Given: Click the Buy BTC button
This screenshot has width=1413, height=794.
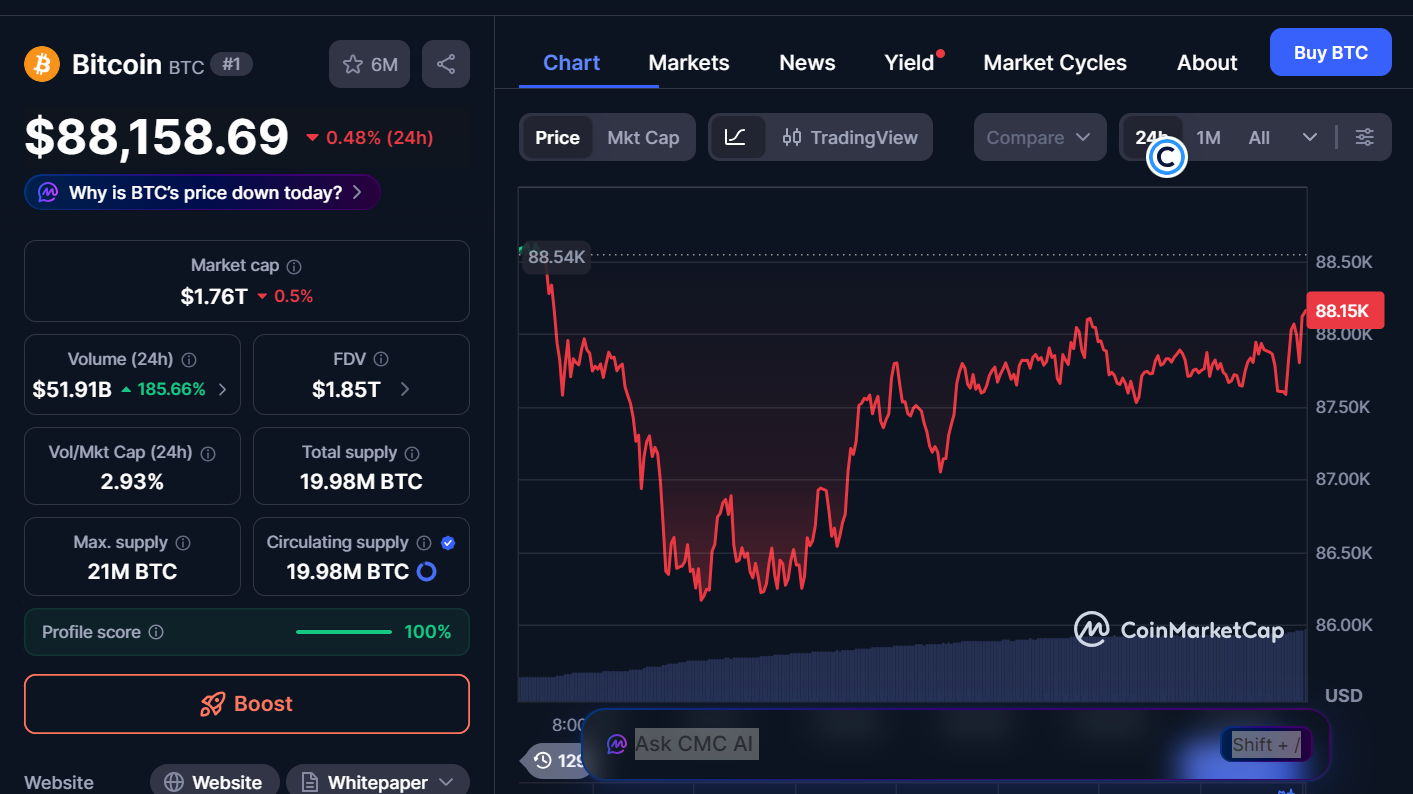Looking at the screenshot, I should 1330,53.
